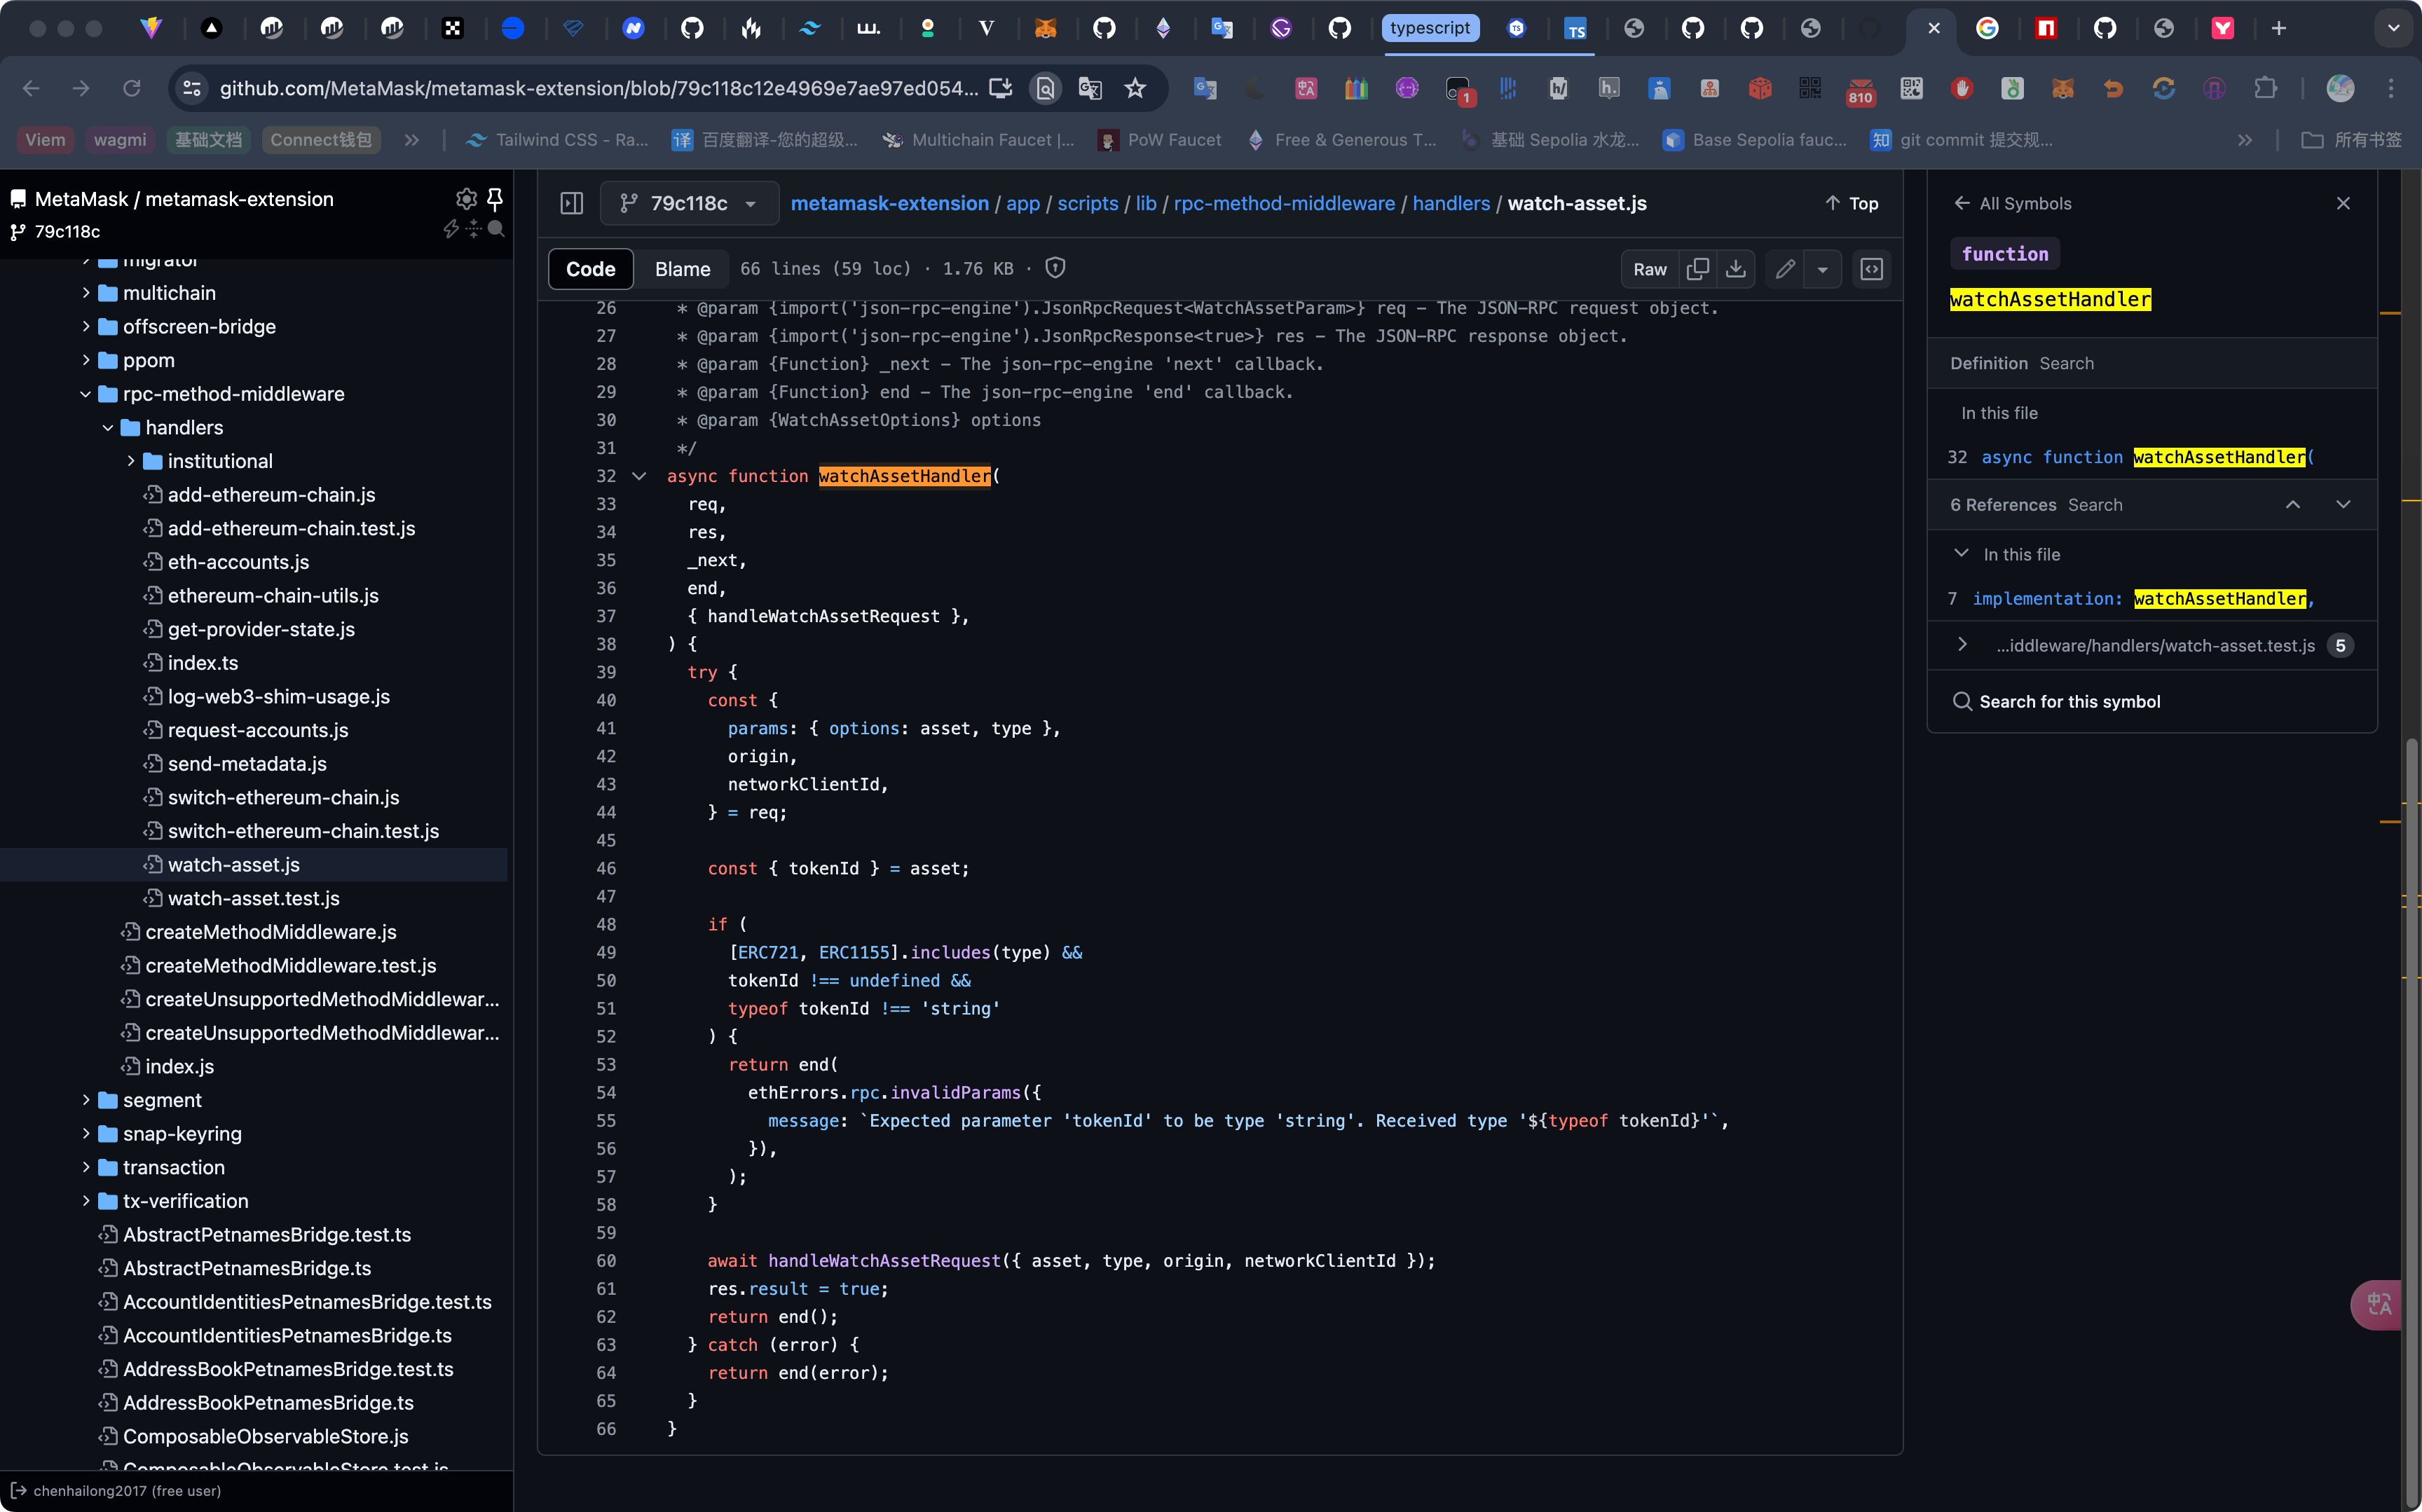
Task: Open add-ethereum-chain.js in the file tree
Action: (271, 495)
